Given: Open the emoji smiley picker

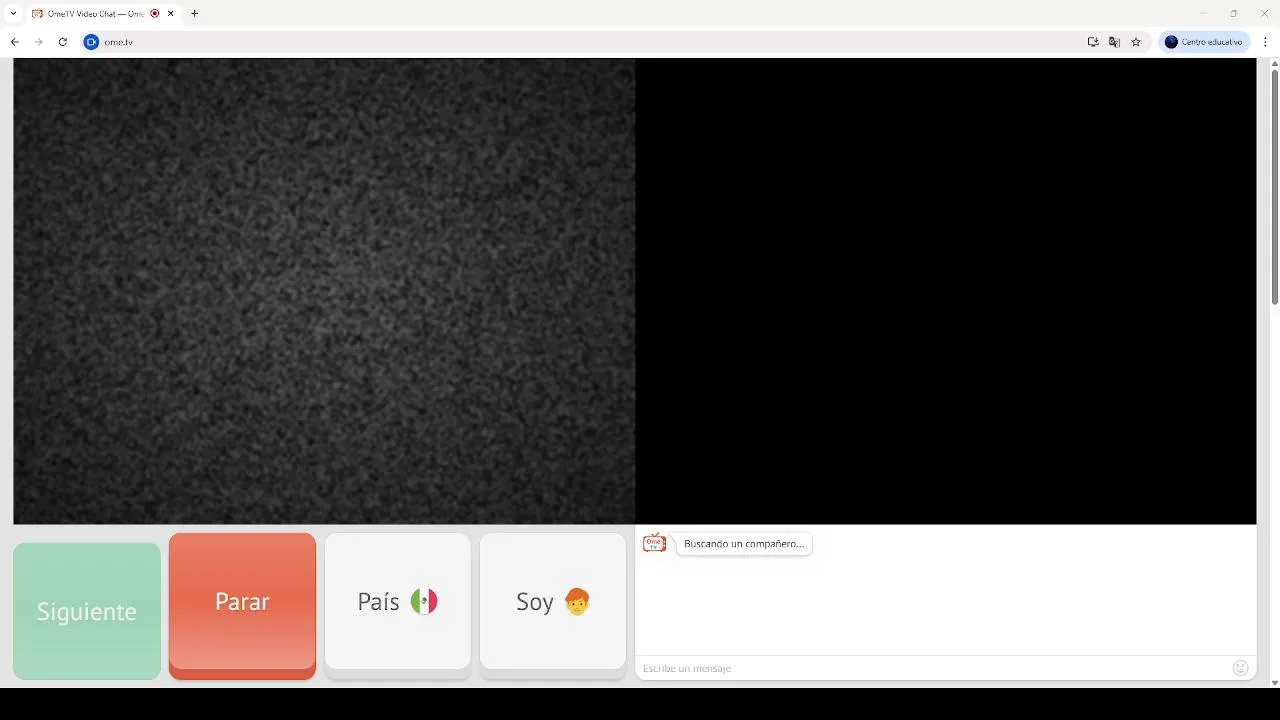Looking at the screenshot, I should click(x=1241, y=668).
